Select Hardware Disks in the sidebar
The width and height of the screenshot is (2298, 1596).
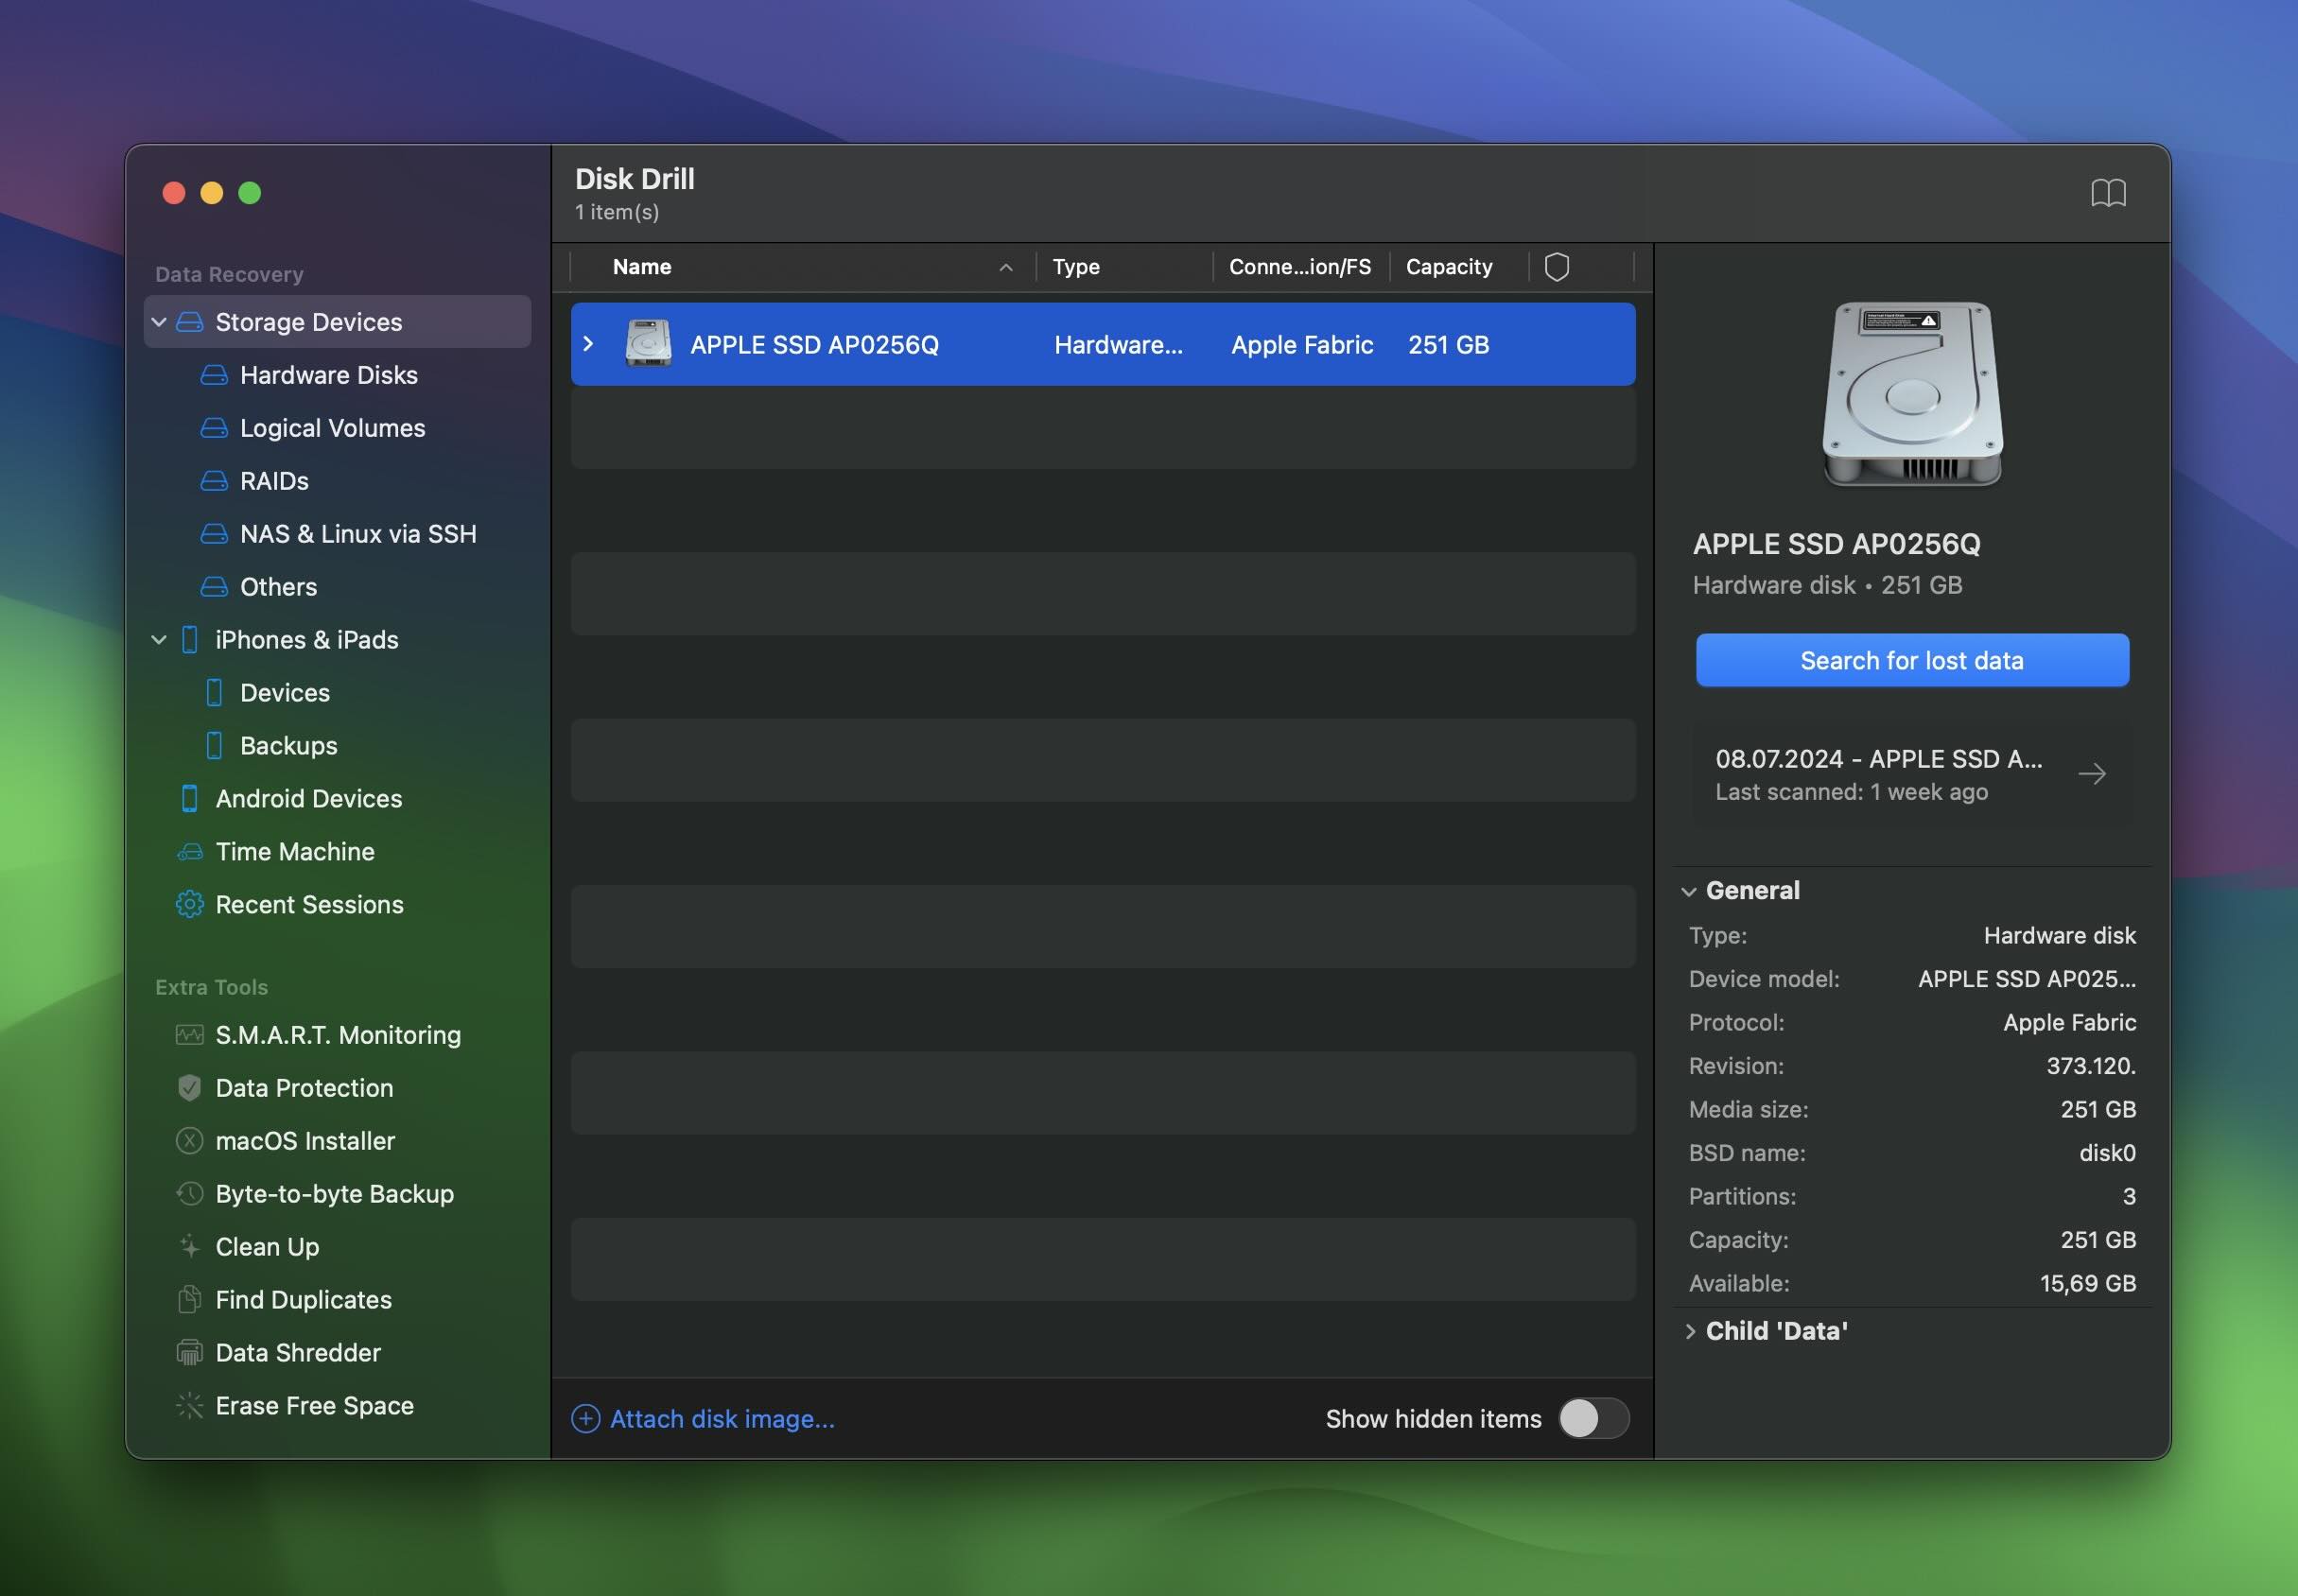pos(329,375)
